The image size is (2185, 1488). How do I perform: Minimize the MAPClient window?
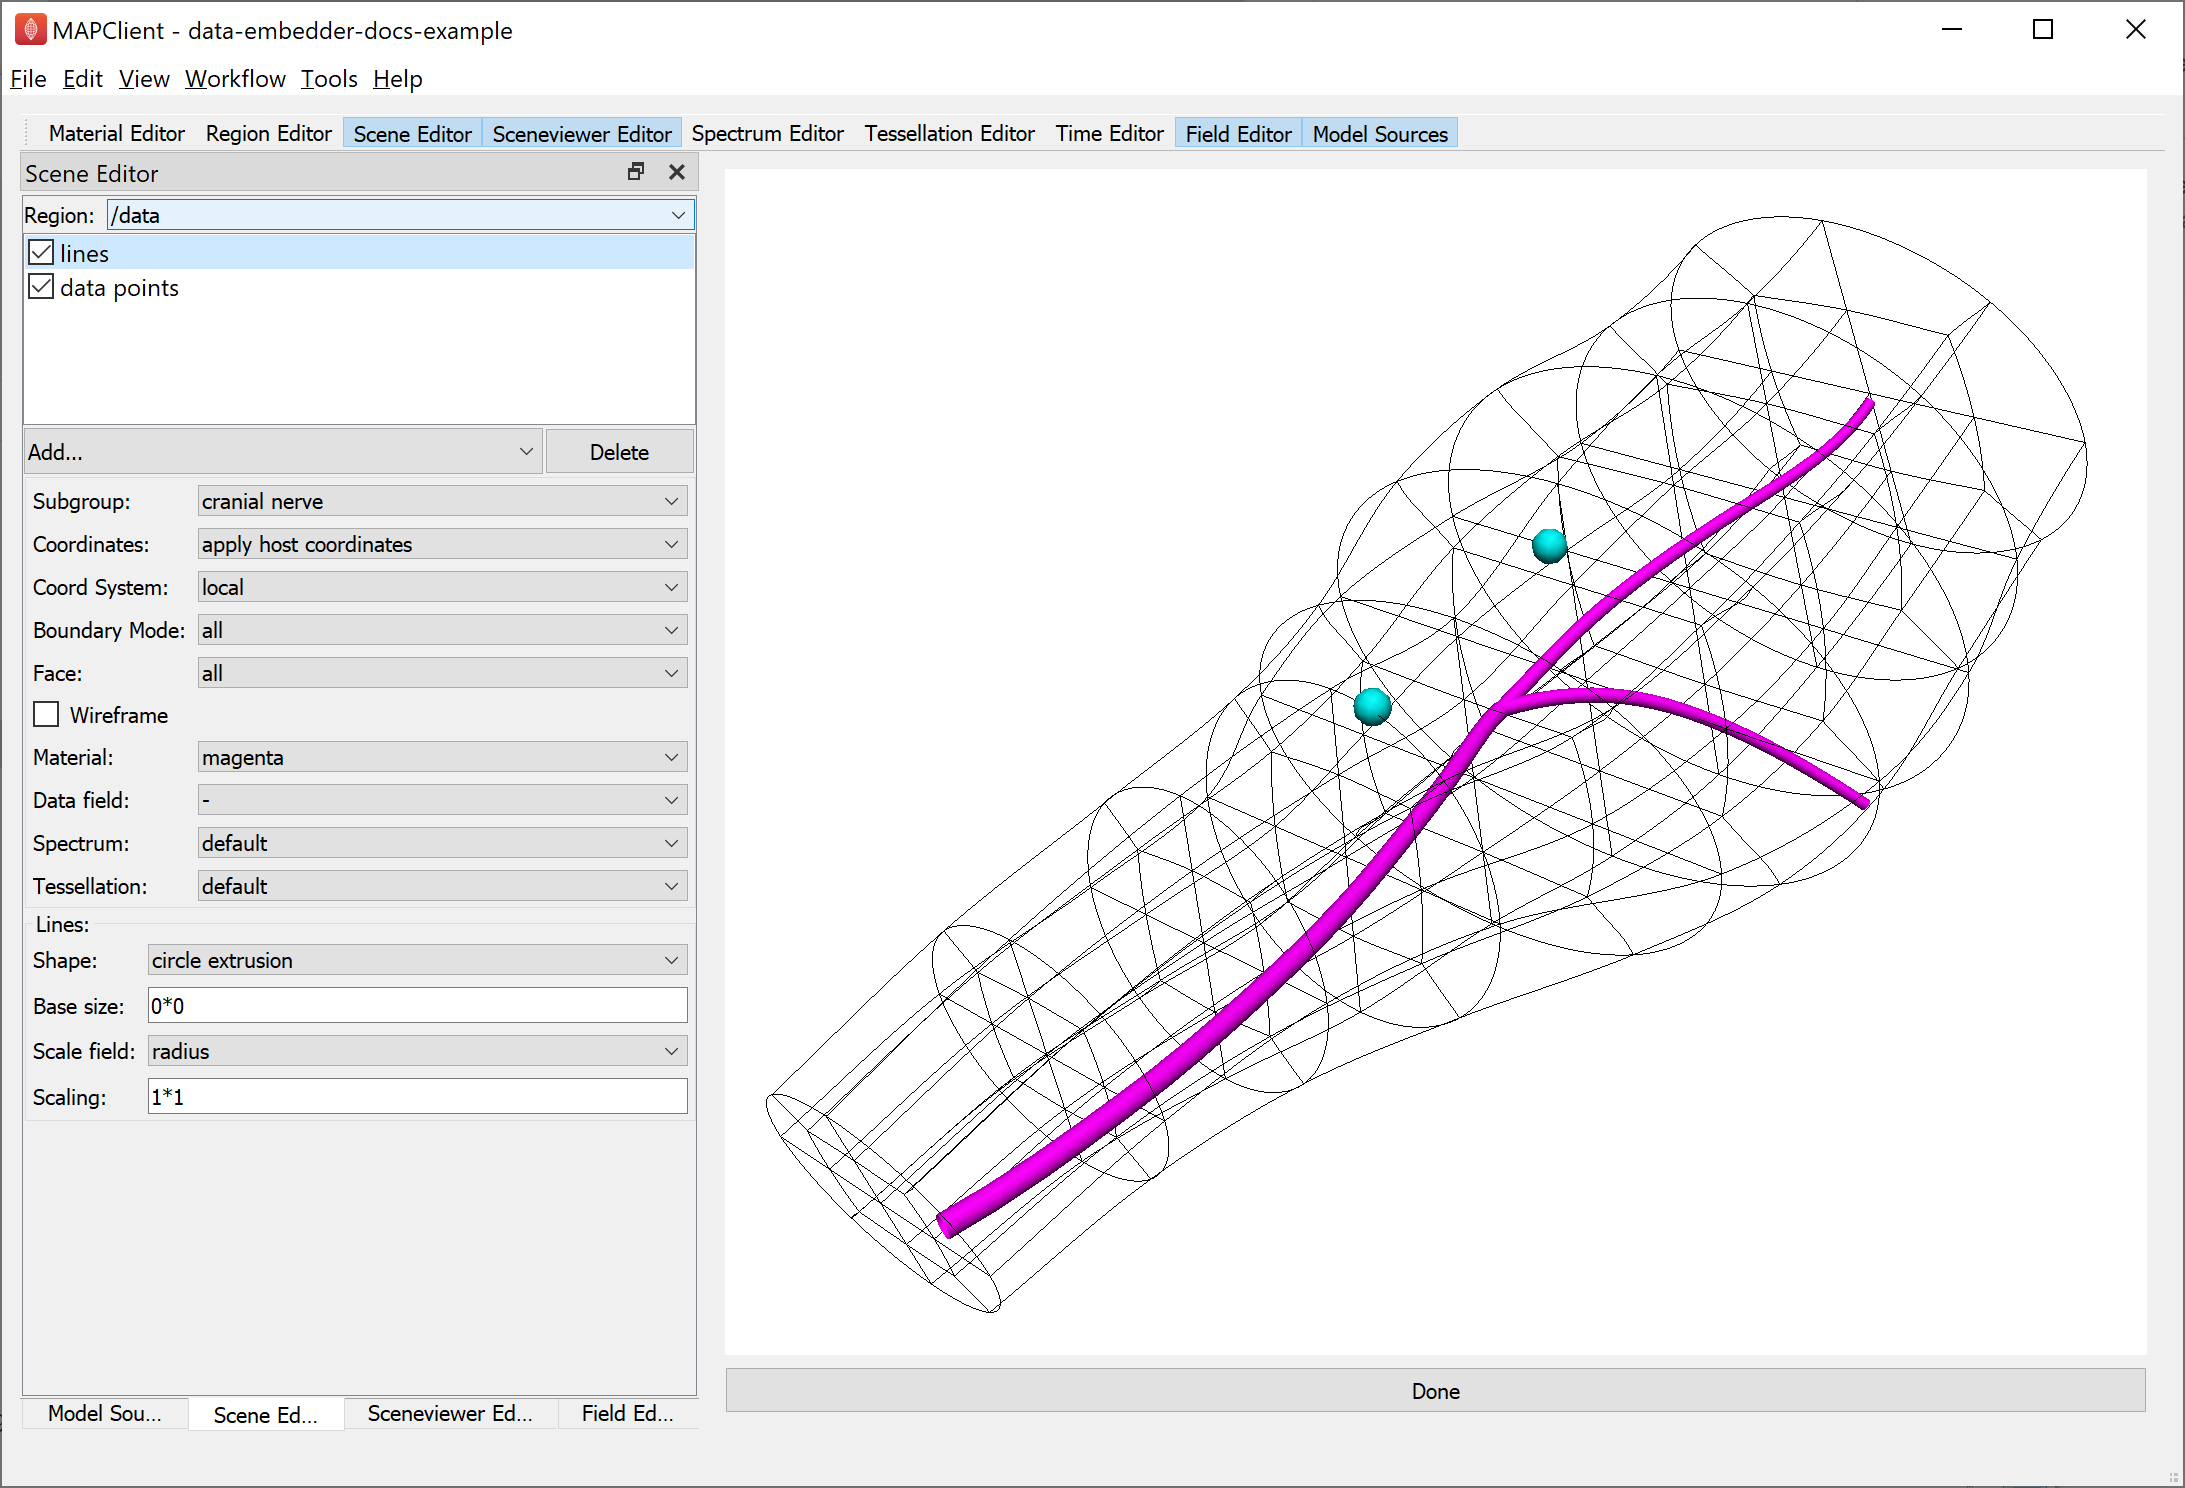1952,30
